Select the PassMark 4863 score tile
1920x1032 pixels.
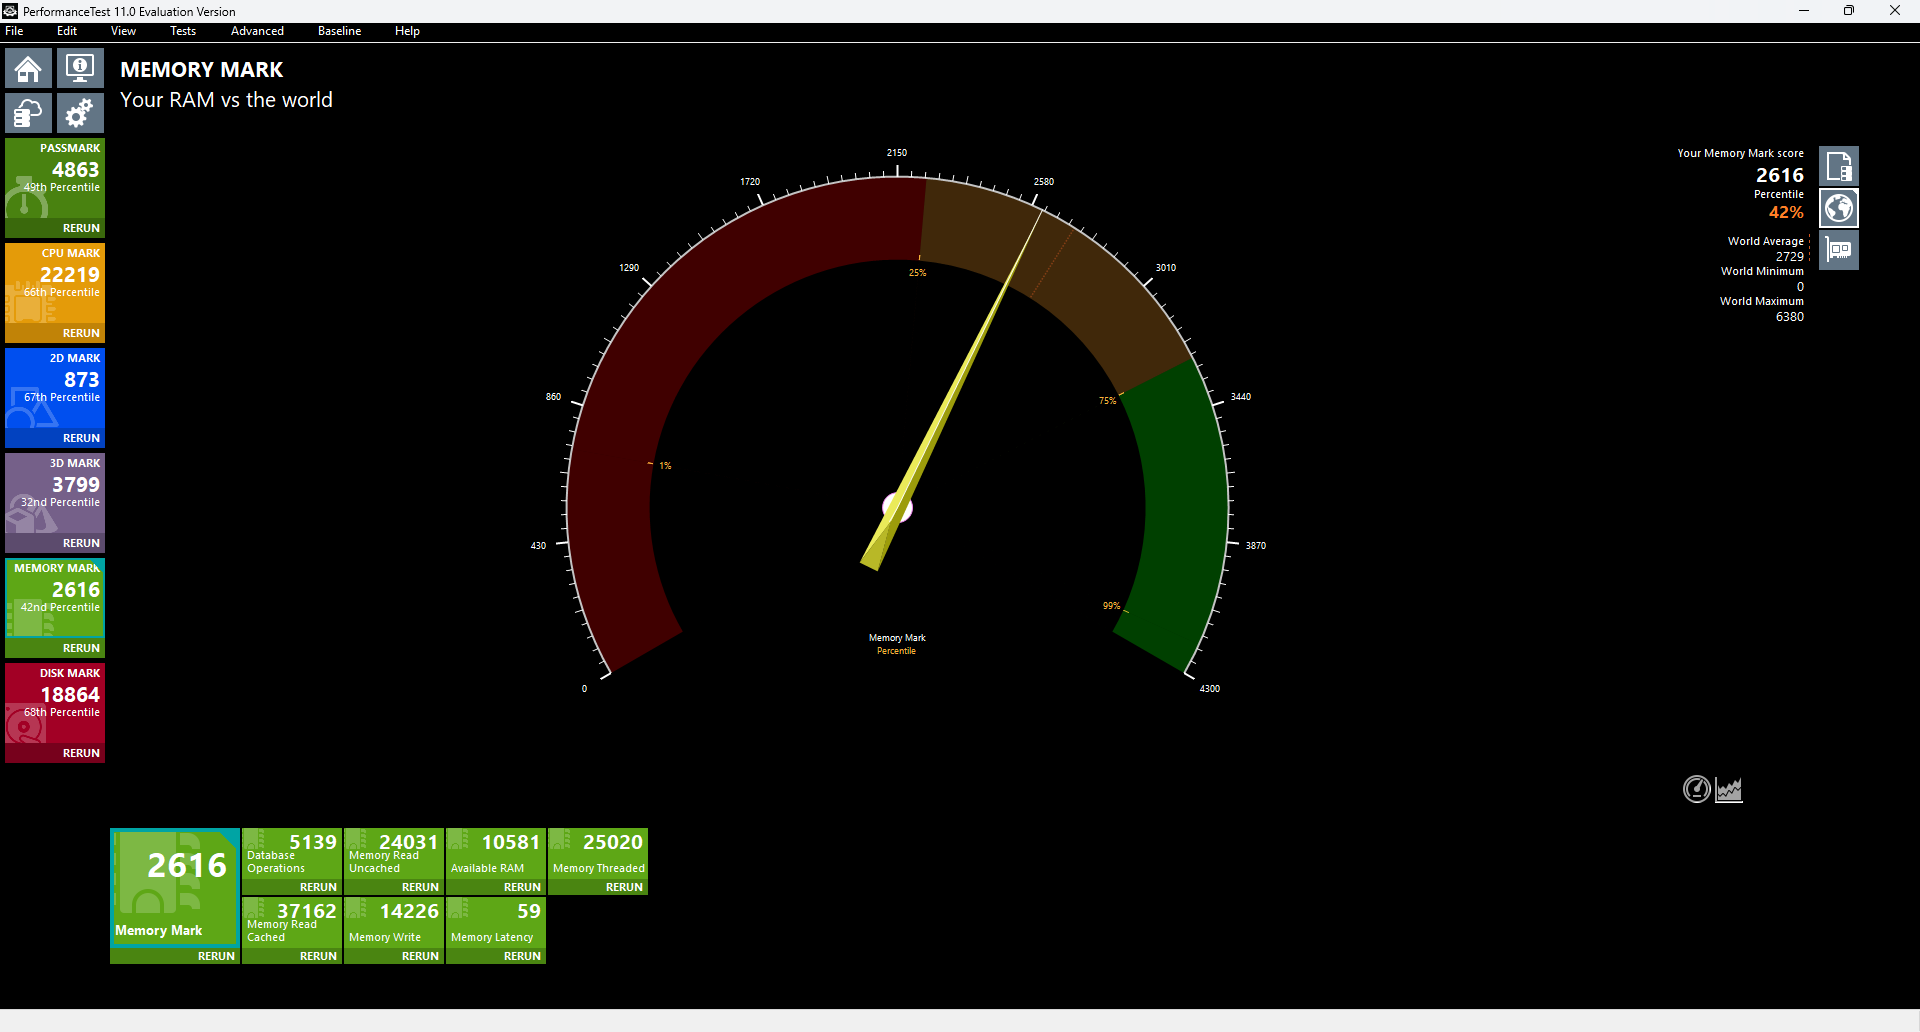click(55, 179)
